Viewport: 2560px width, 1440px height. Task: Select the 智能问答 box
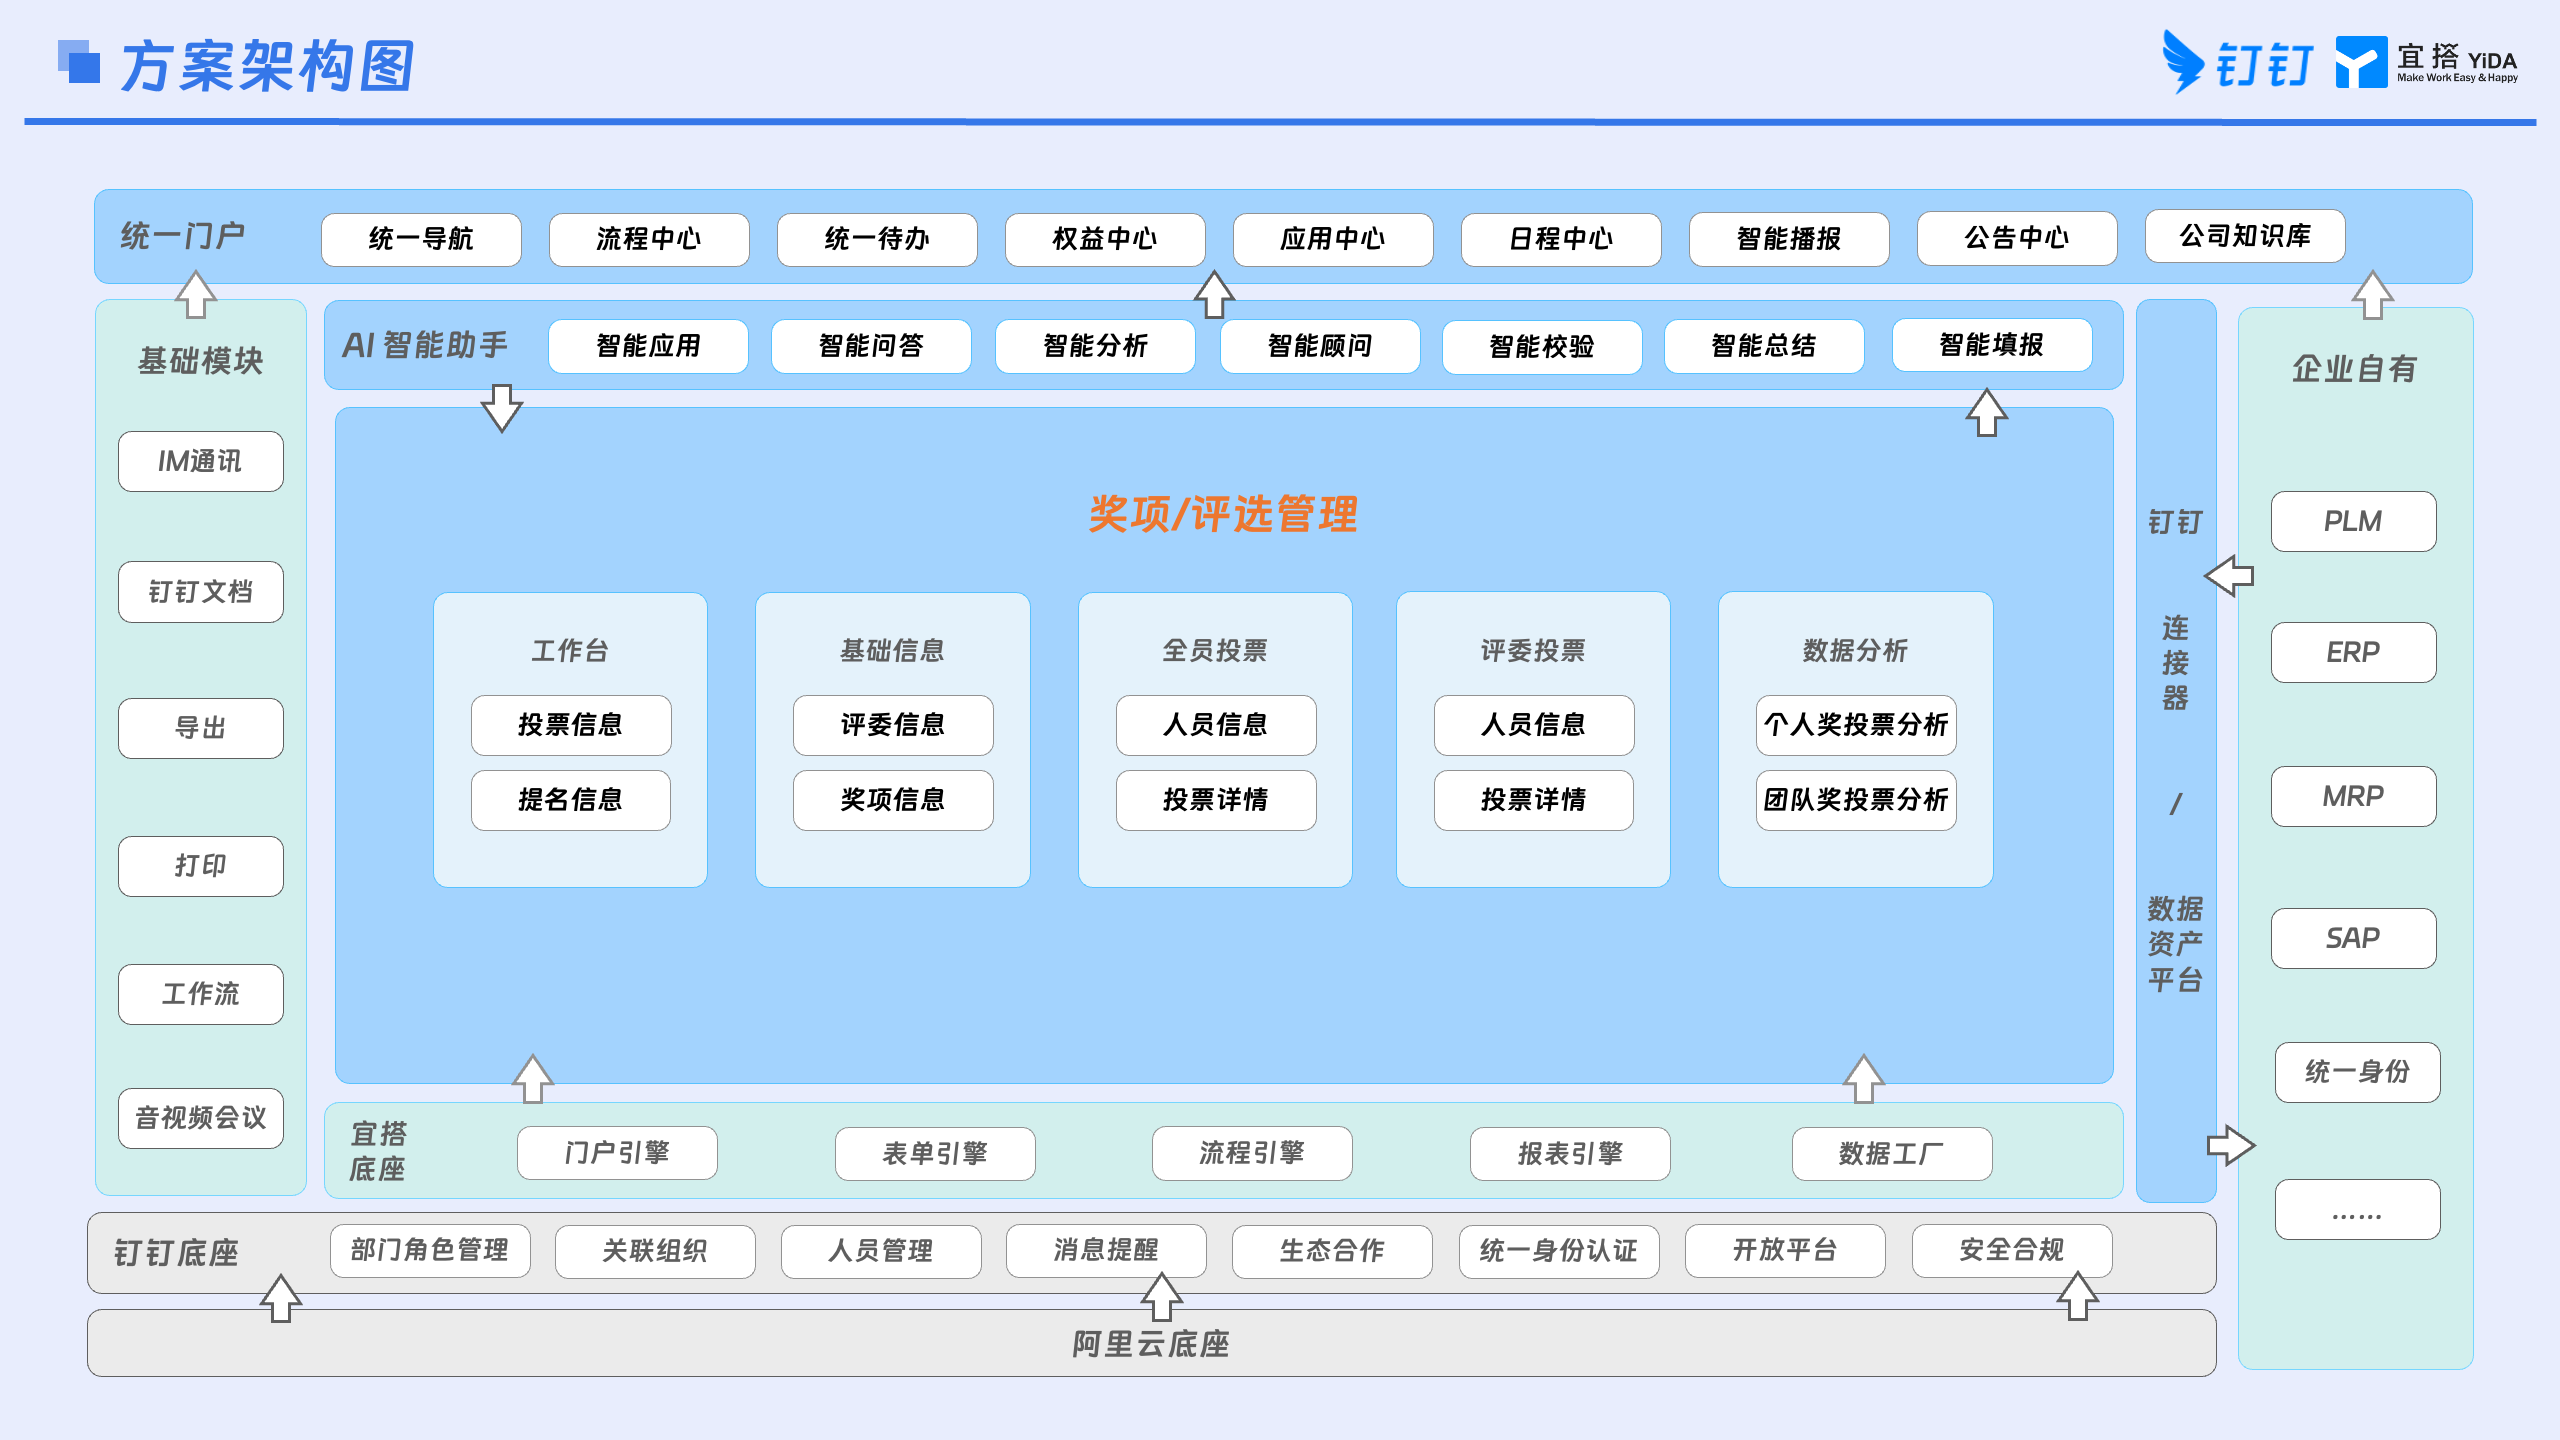coord(871,346)
